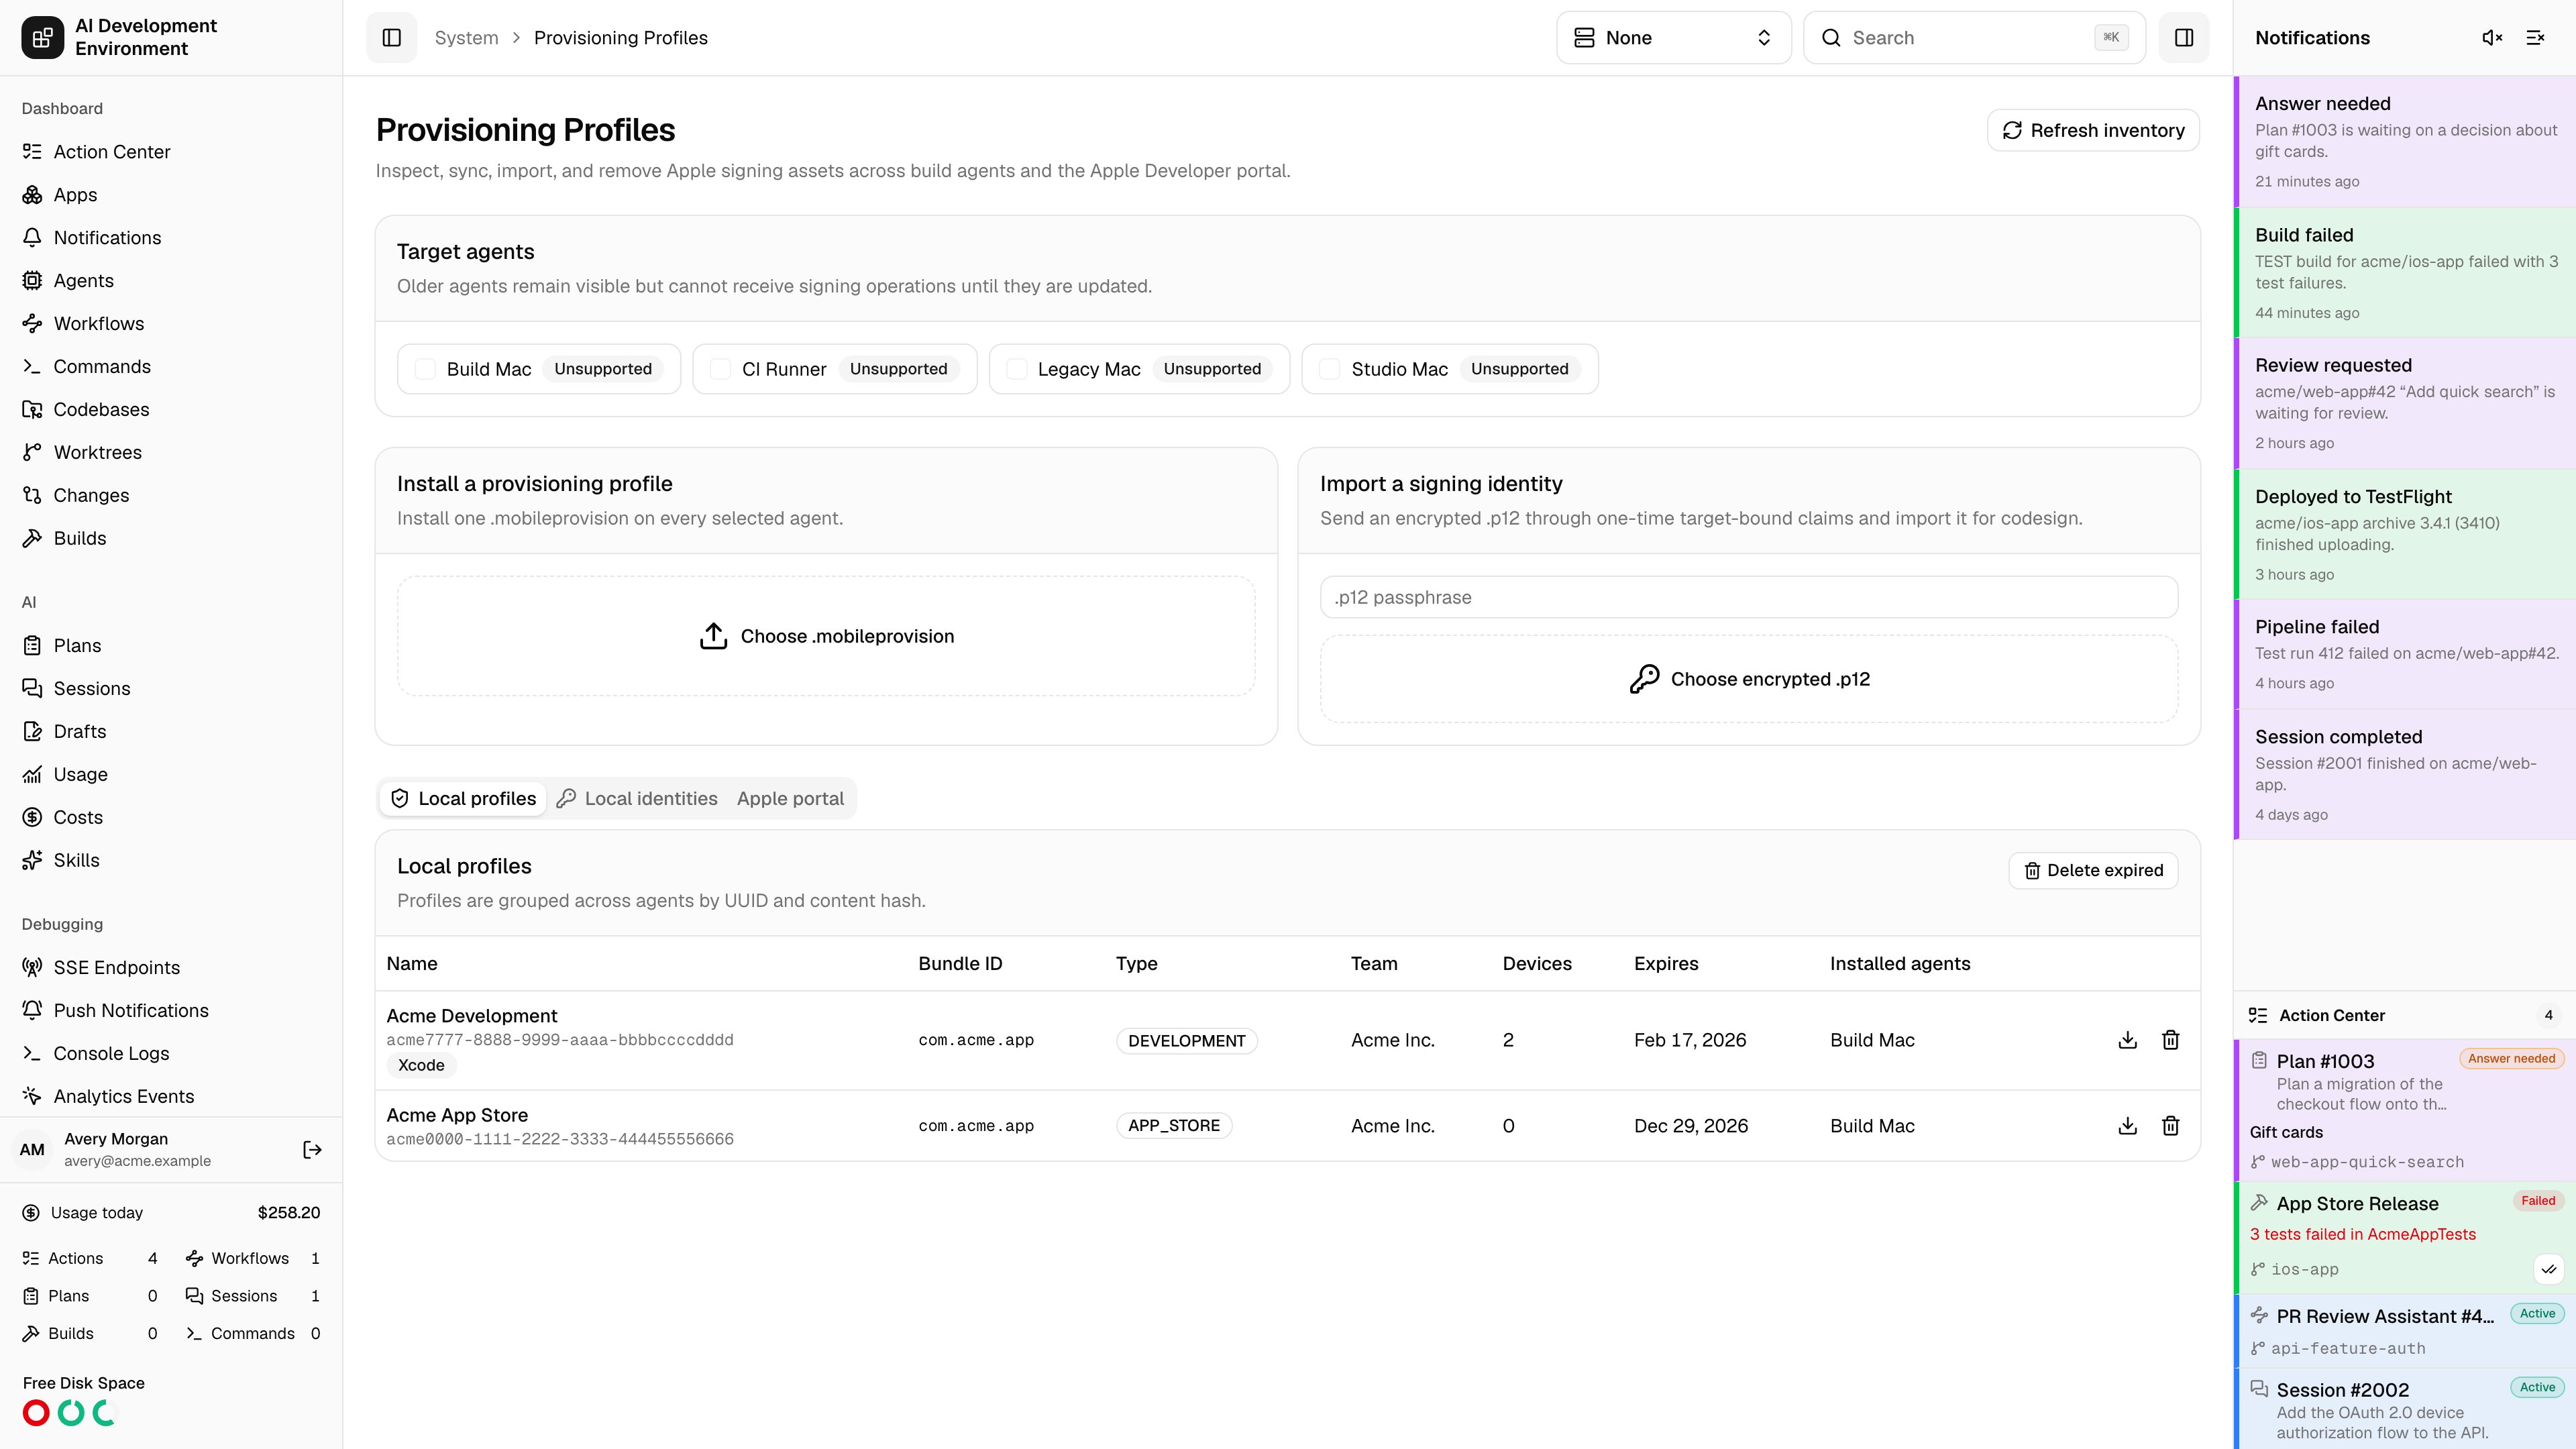The width and height of the screenshot is (2576, 1449).
Task: Click Choose .mobileprovision upload area
Action: pyautogui.click(x=826, y=636)
